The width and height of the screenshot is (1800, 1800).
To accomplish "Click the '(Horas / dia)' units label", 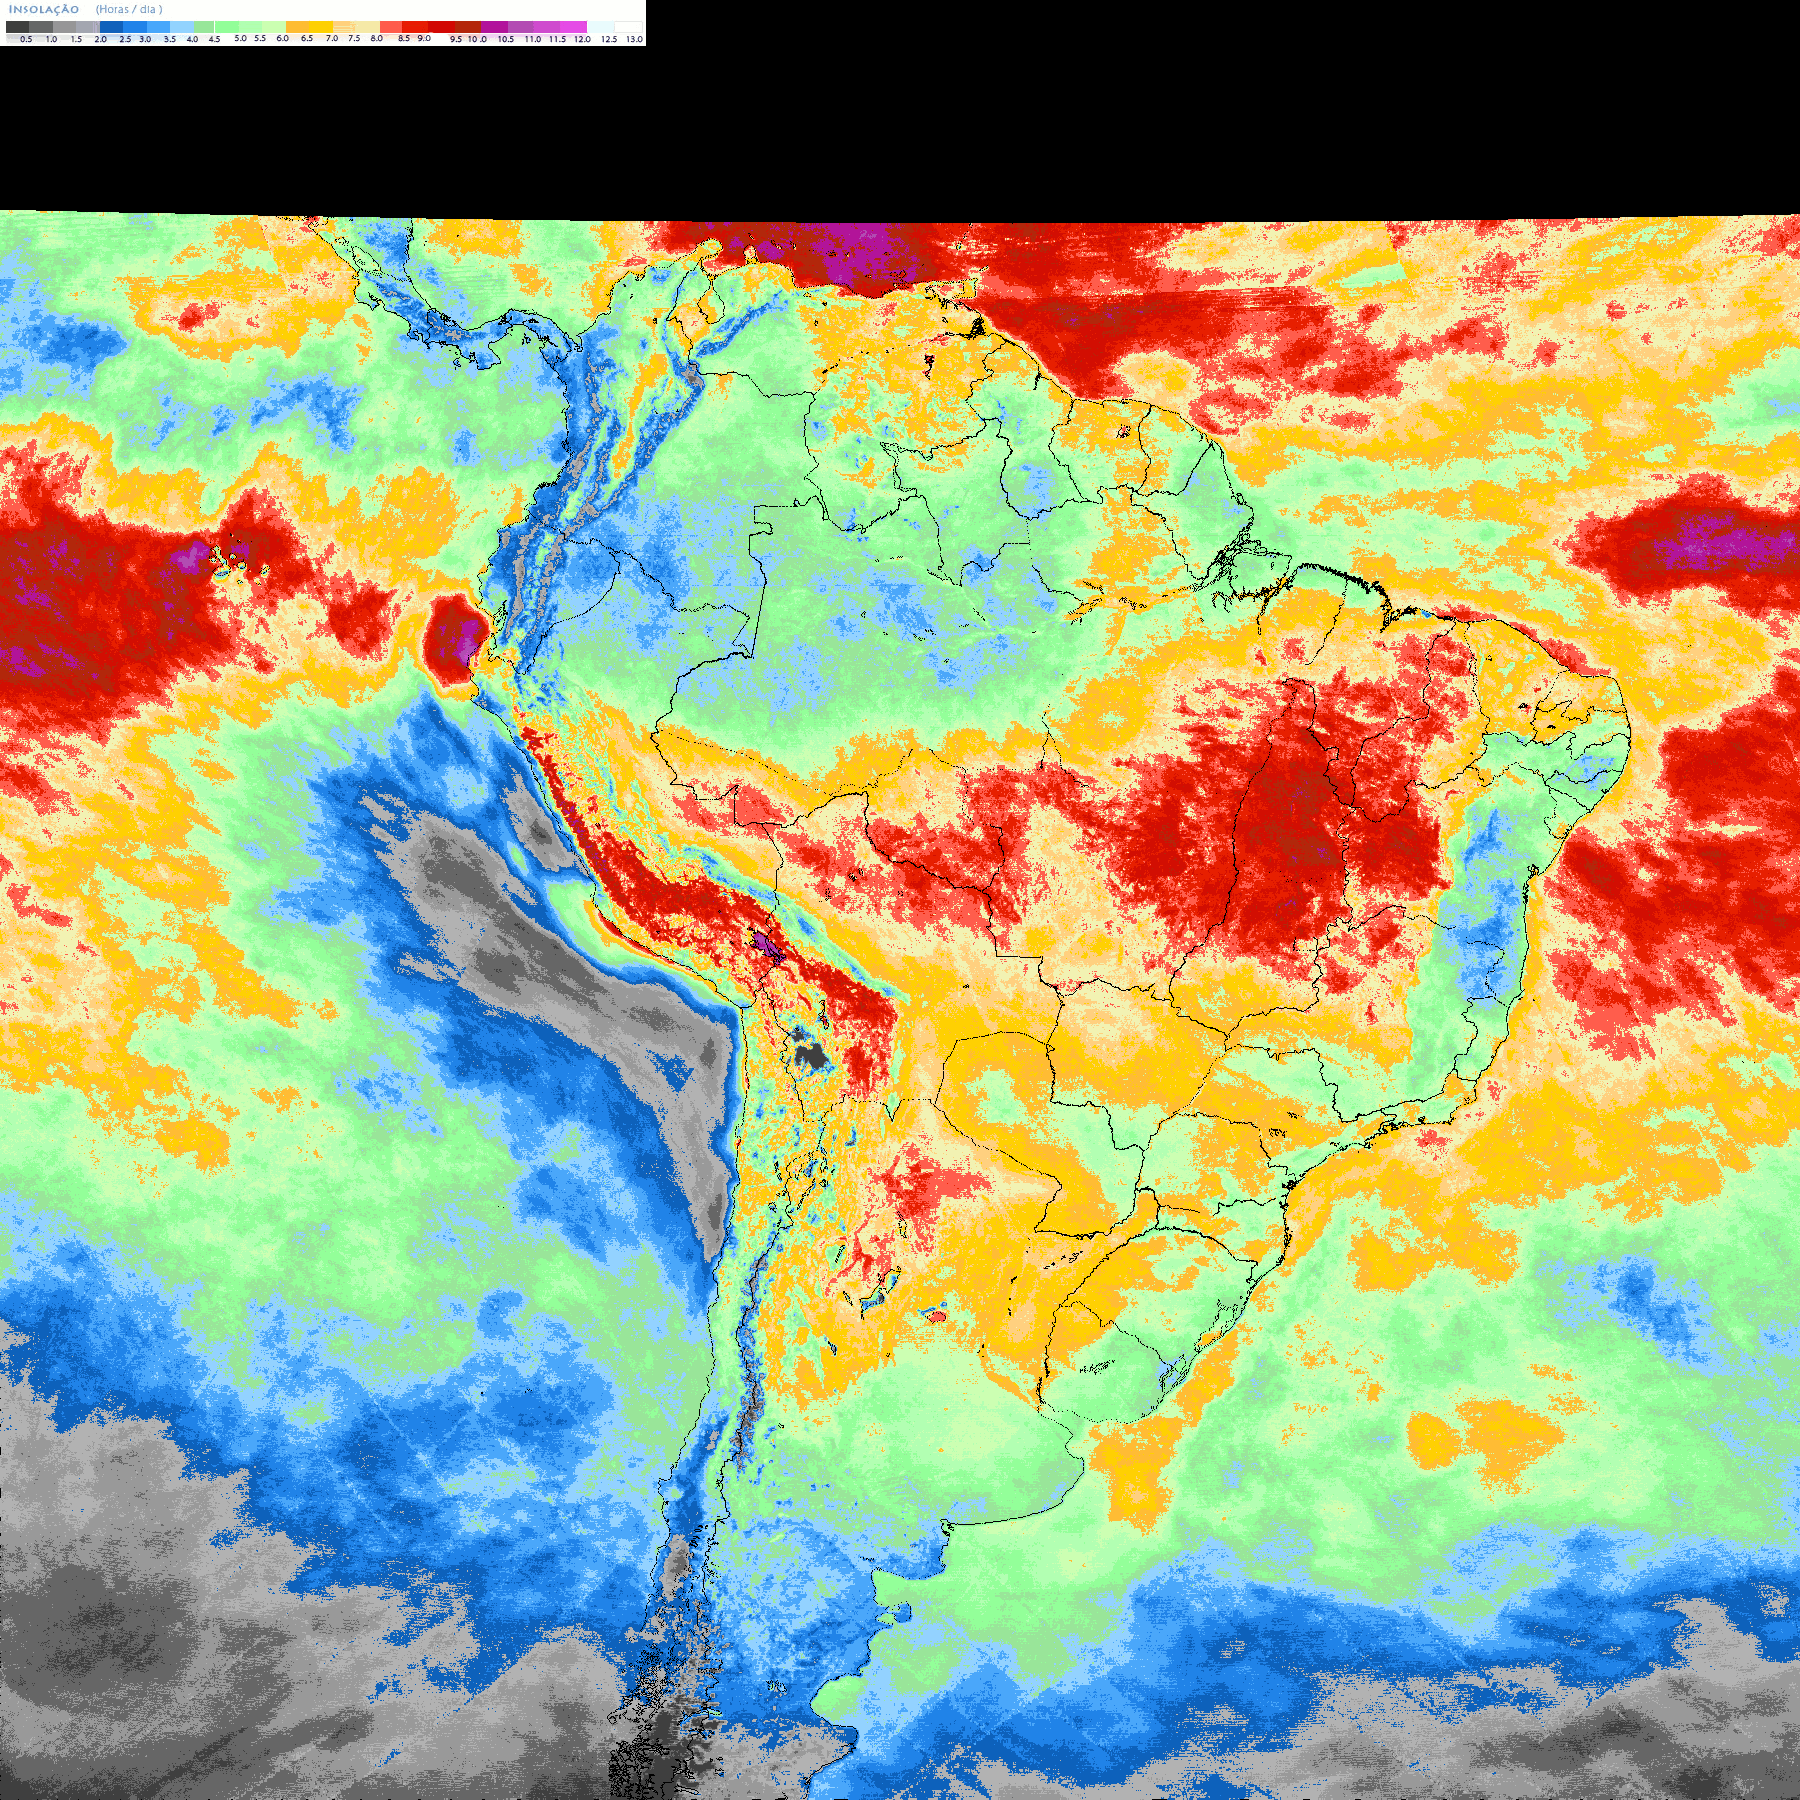I will pyautogui.click(x=129, y=9).
